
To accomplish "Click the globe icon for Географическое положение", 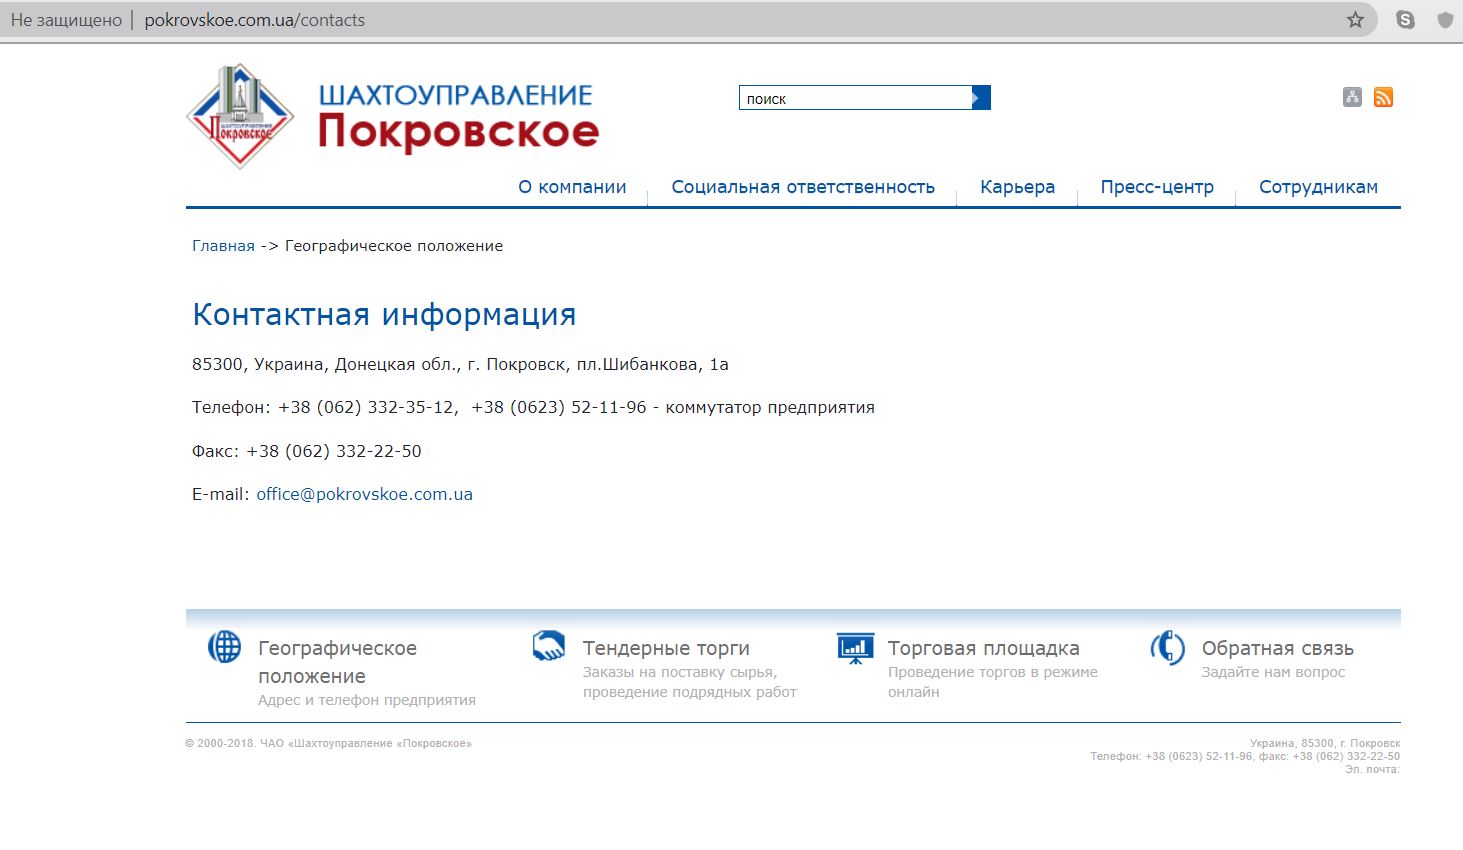I will tap(225, 647).
